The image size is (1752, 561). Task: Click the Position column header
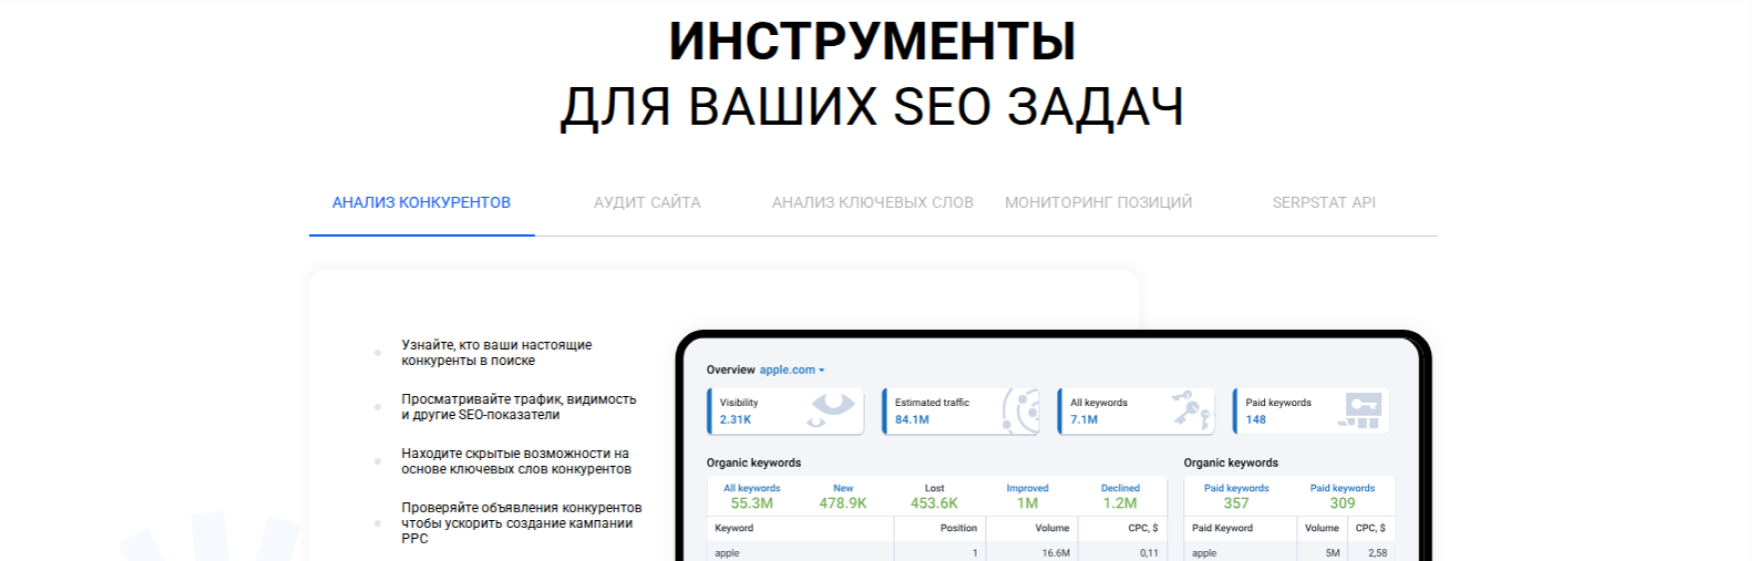[x=958, y=528]
